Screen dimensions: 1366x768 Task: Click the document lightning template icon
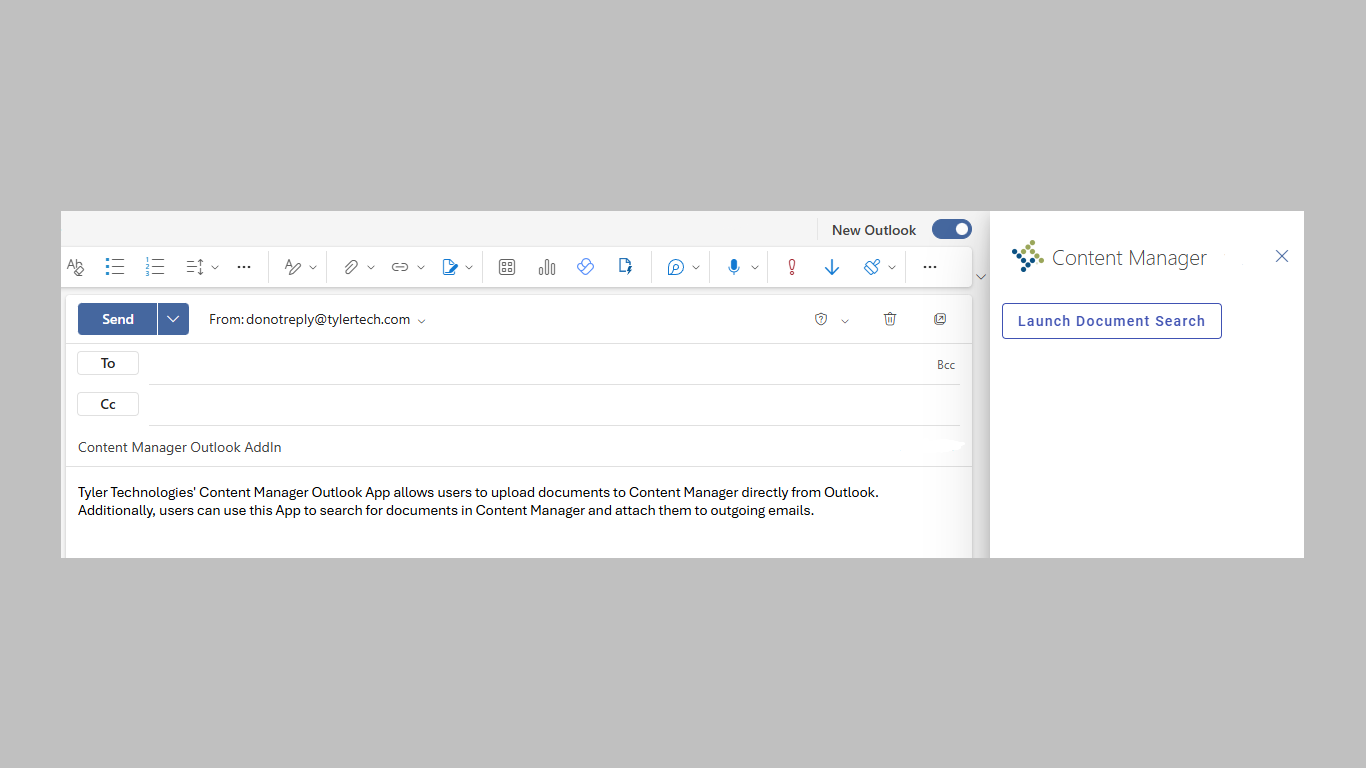(626, 266)
